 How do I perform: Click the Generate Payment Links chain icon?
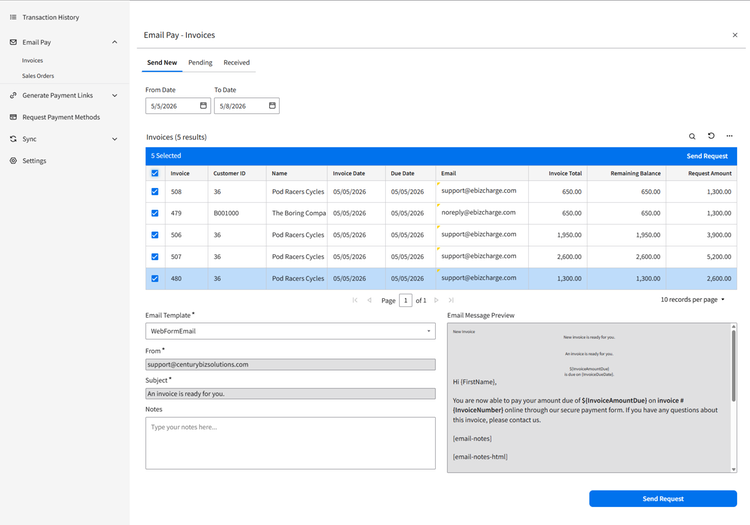coord(13,95)
